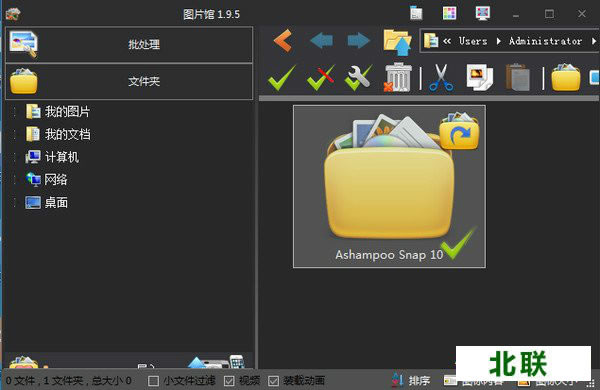Select 我的图片 in the folder tree

(x=67, y=112)
